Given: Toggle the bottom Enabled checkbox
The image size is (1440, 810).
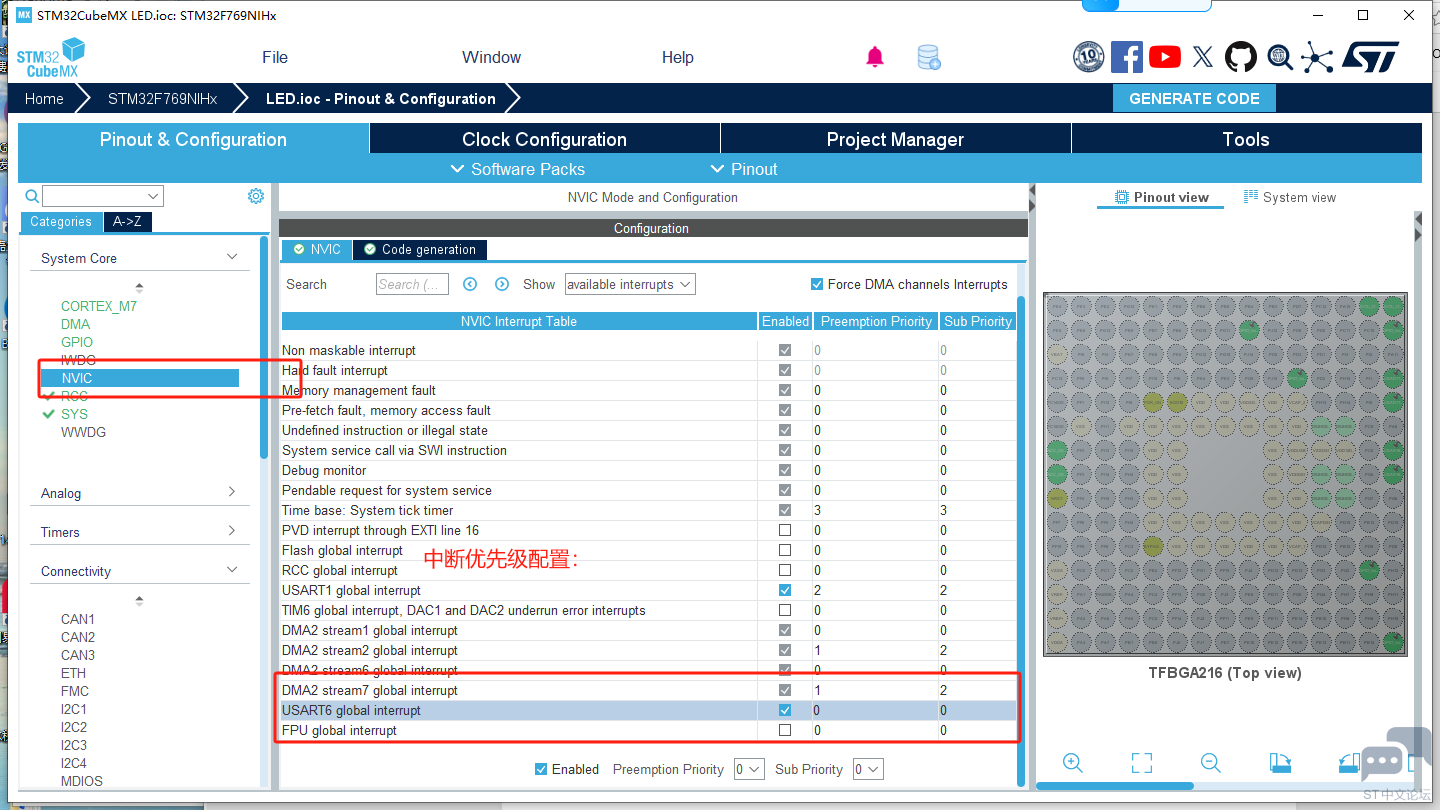Looking at the screenshot, I should 541,769.
